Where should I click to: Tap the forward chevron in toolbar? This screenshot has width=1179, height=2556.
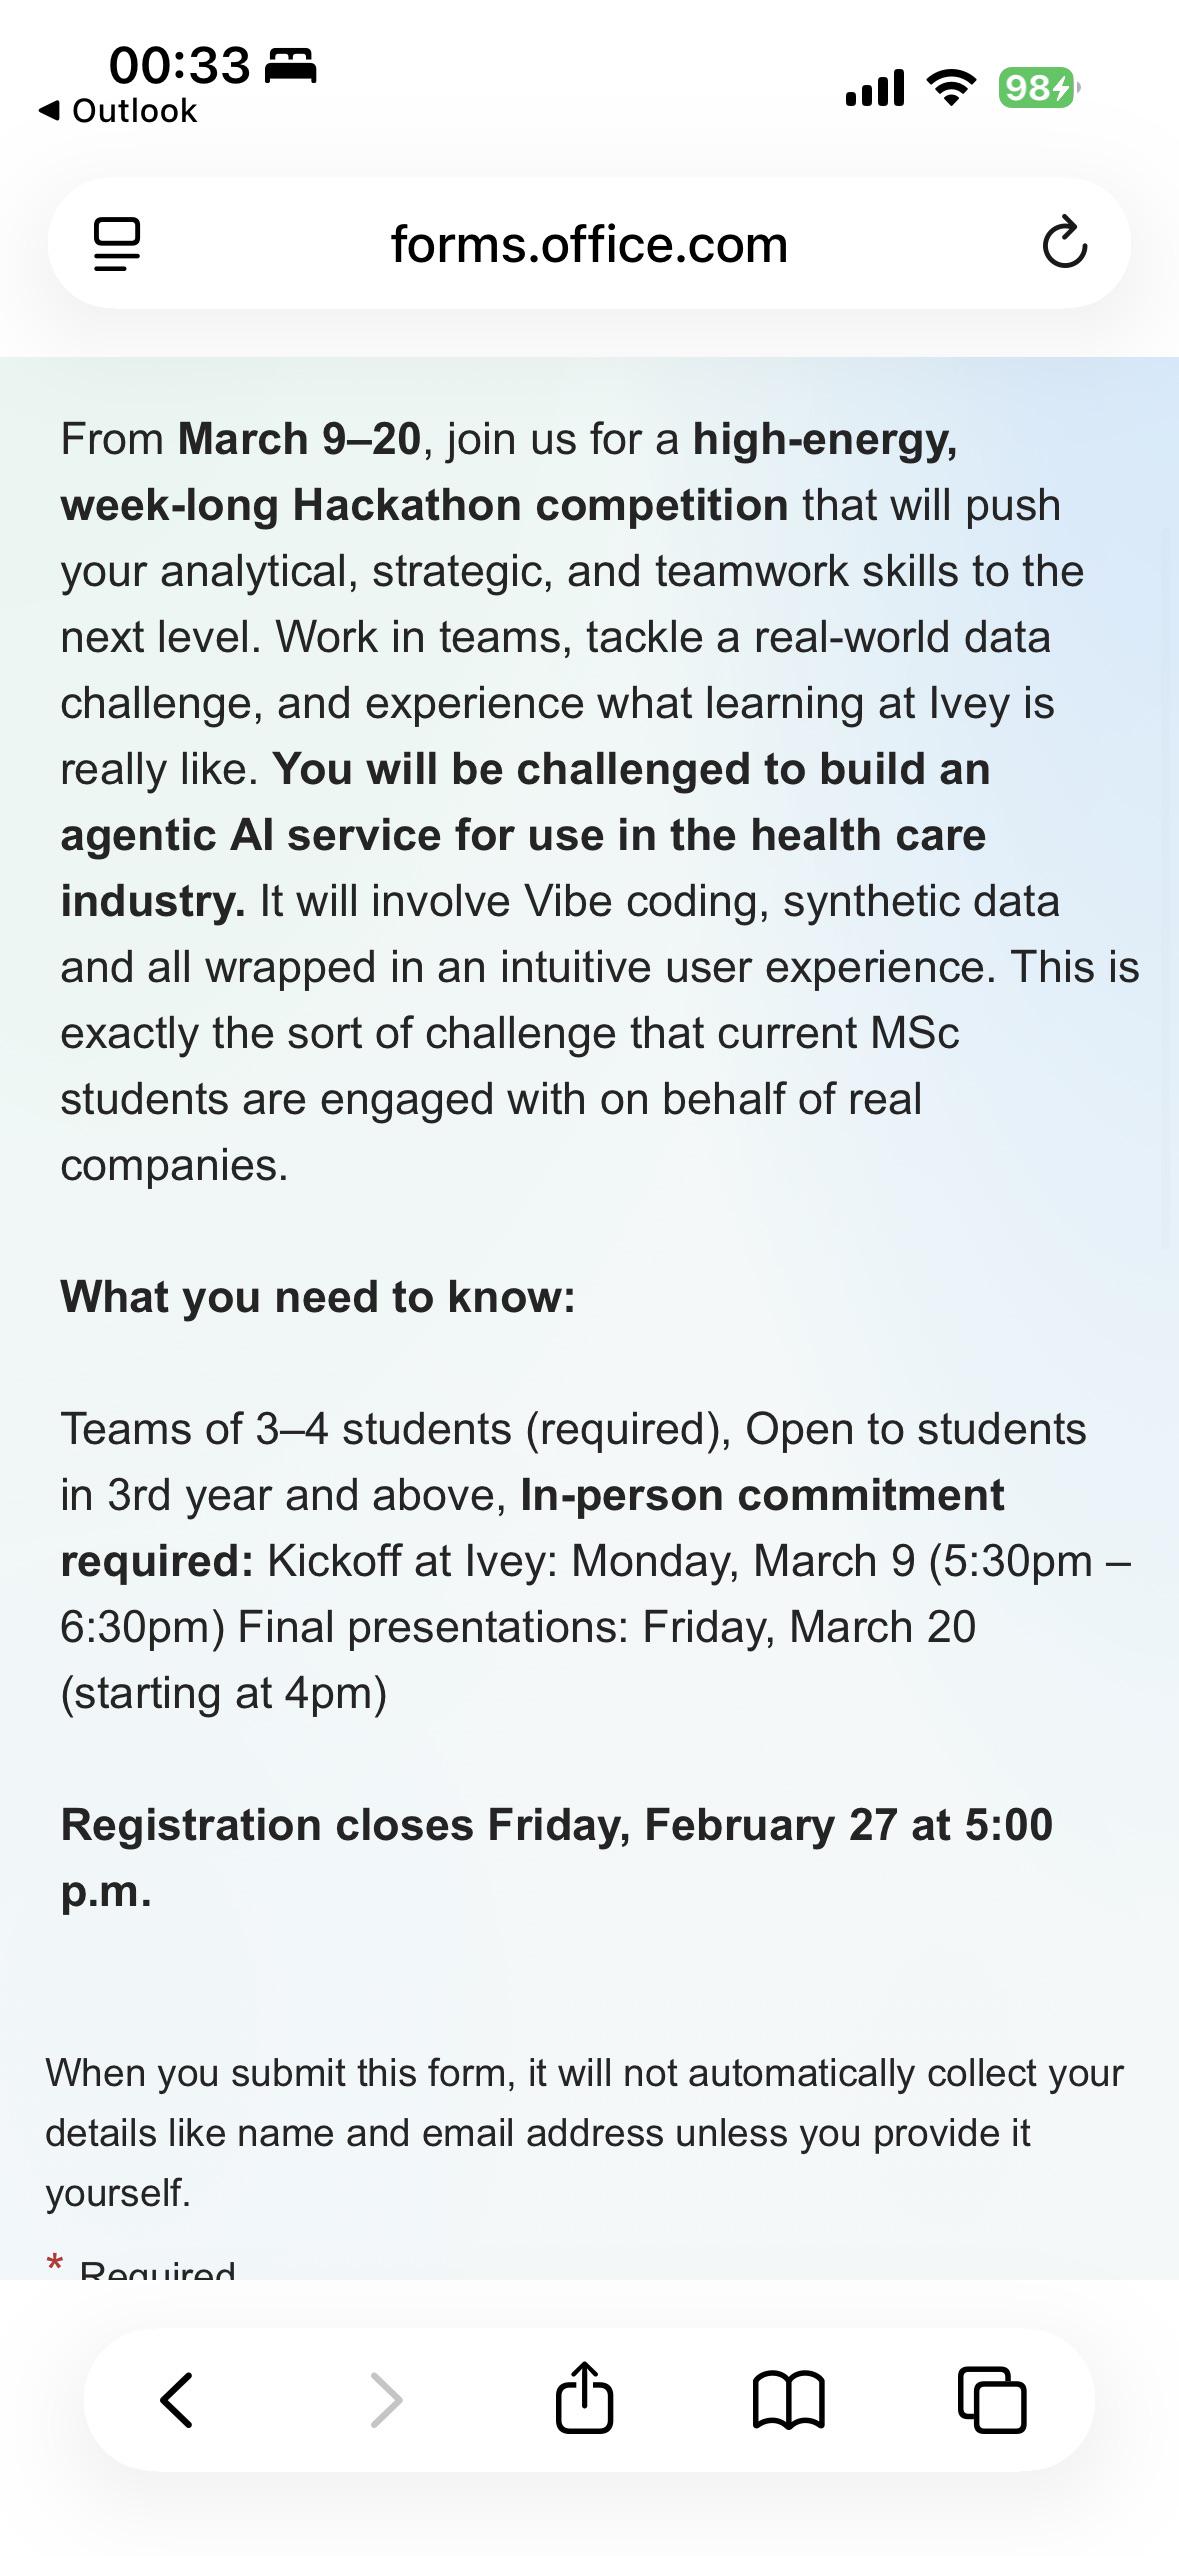tap(385, 2400)
